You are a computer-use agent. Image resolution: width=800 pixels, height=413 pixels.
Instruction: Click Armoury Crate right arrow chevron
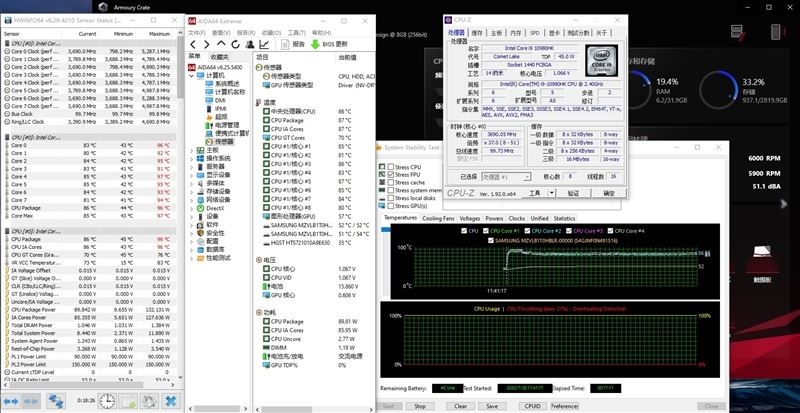point(785,204)
